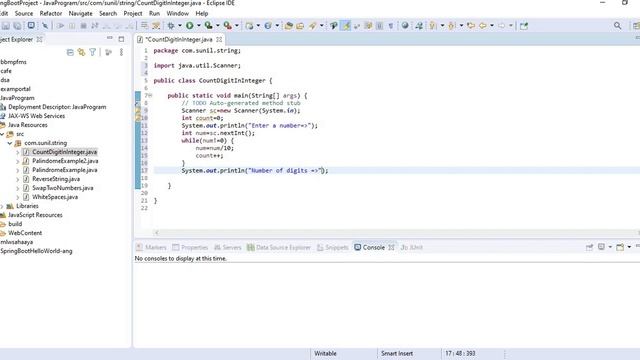Screen dimensions: 640x360
Task: Open the Coverage dropdown arrow
Action: point(218,26)
